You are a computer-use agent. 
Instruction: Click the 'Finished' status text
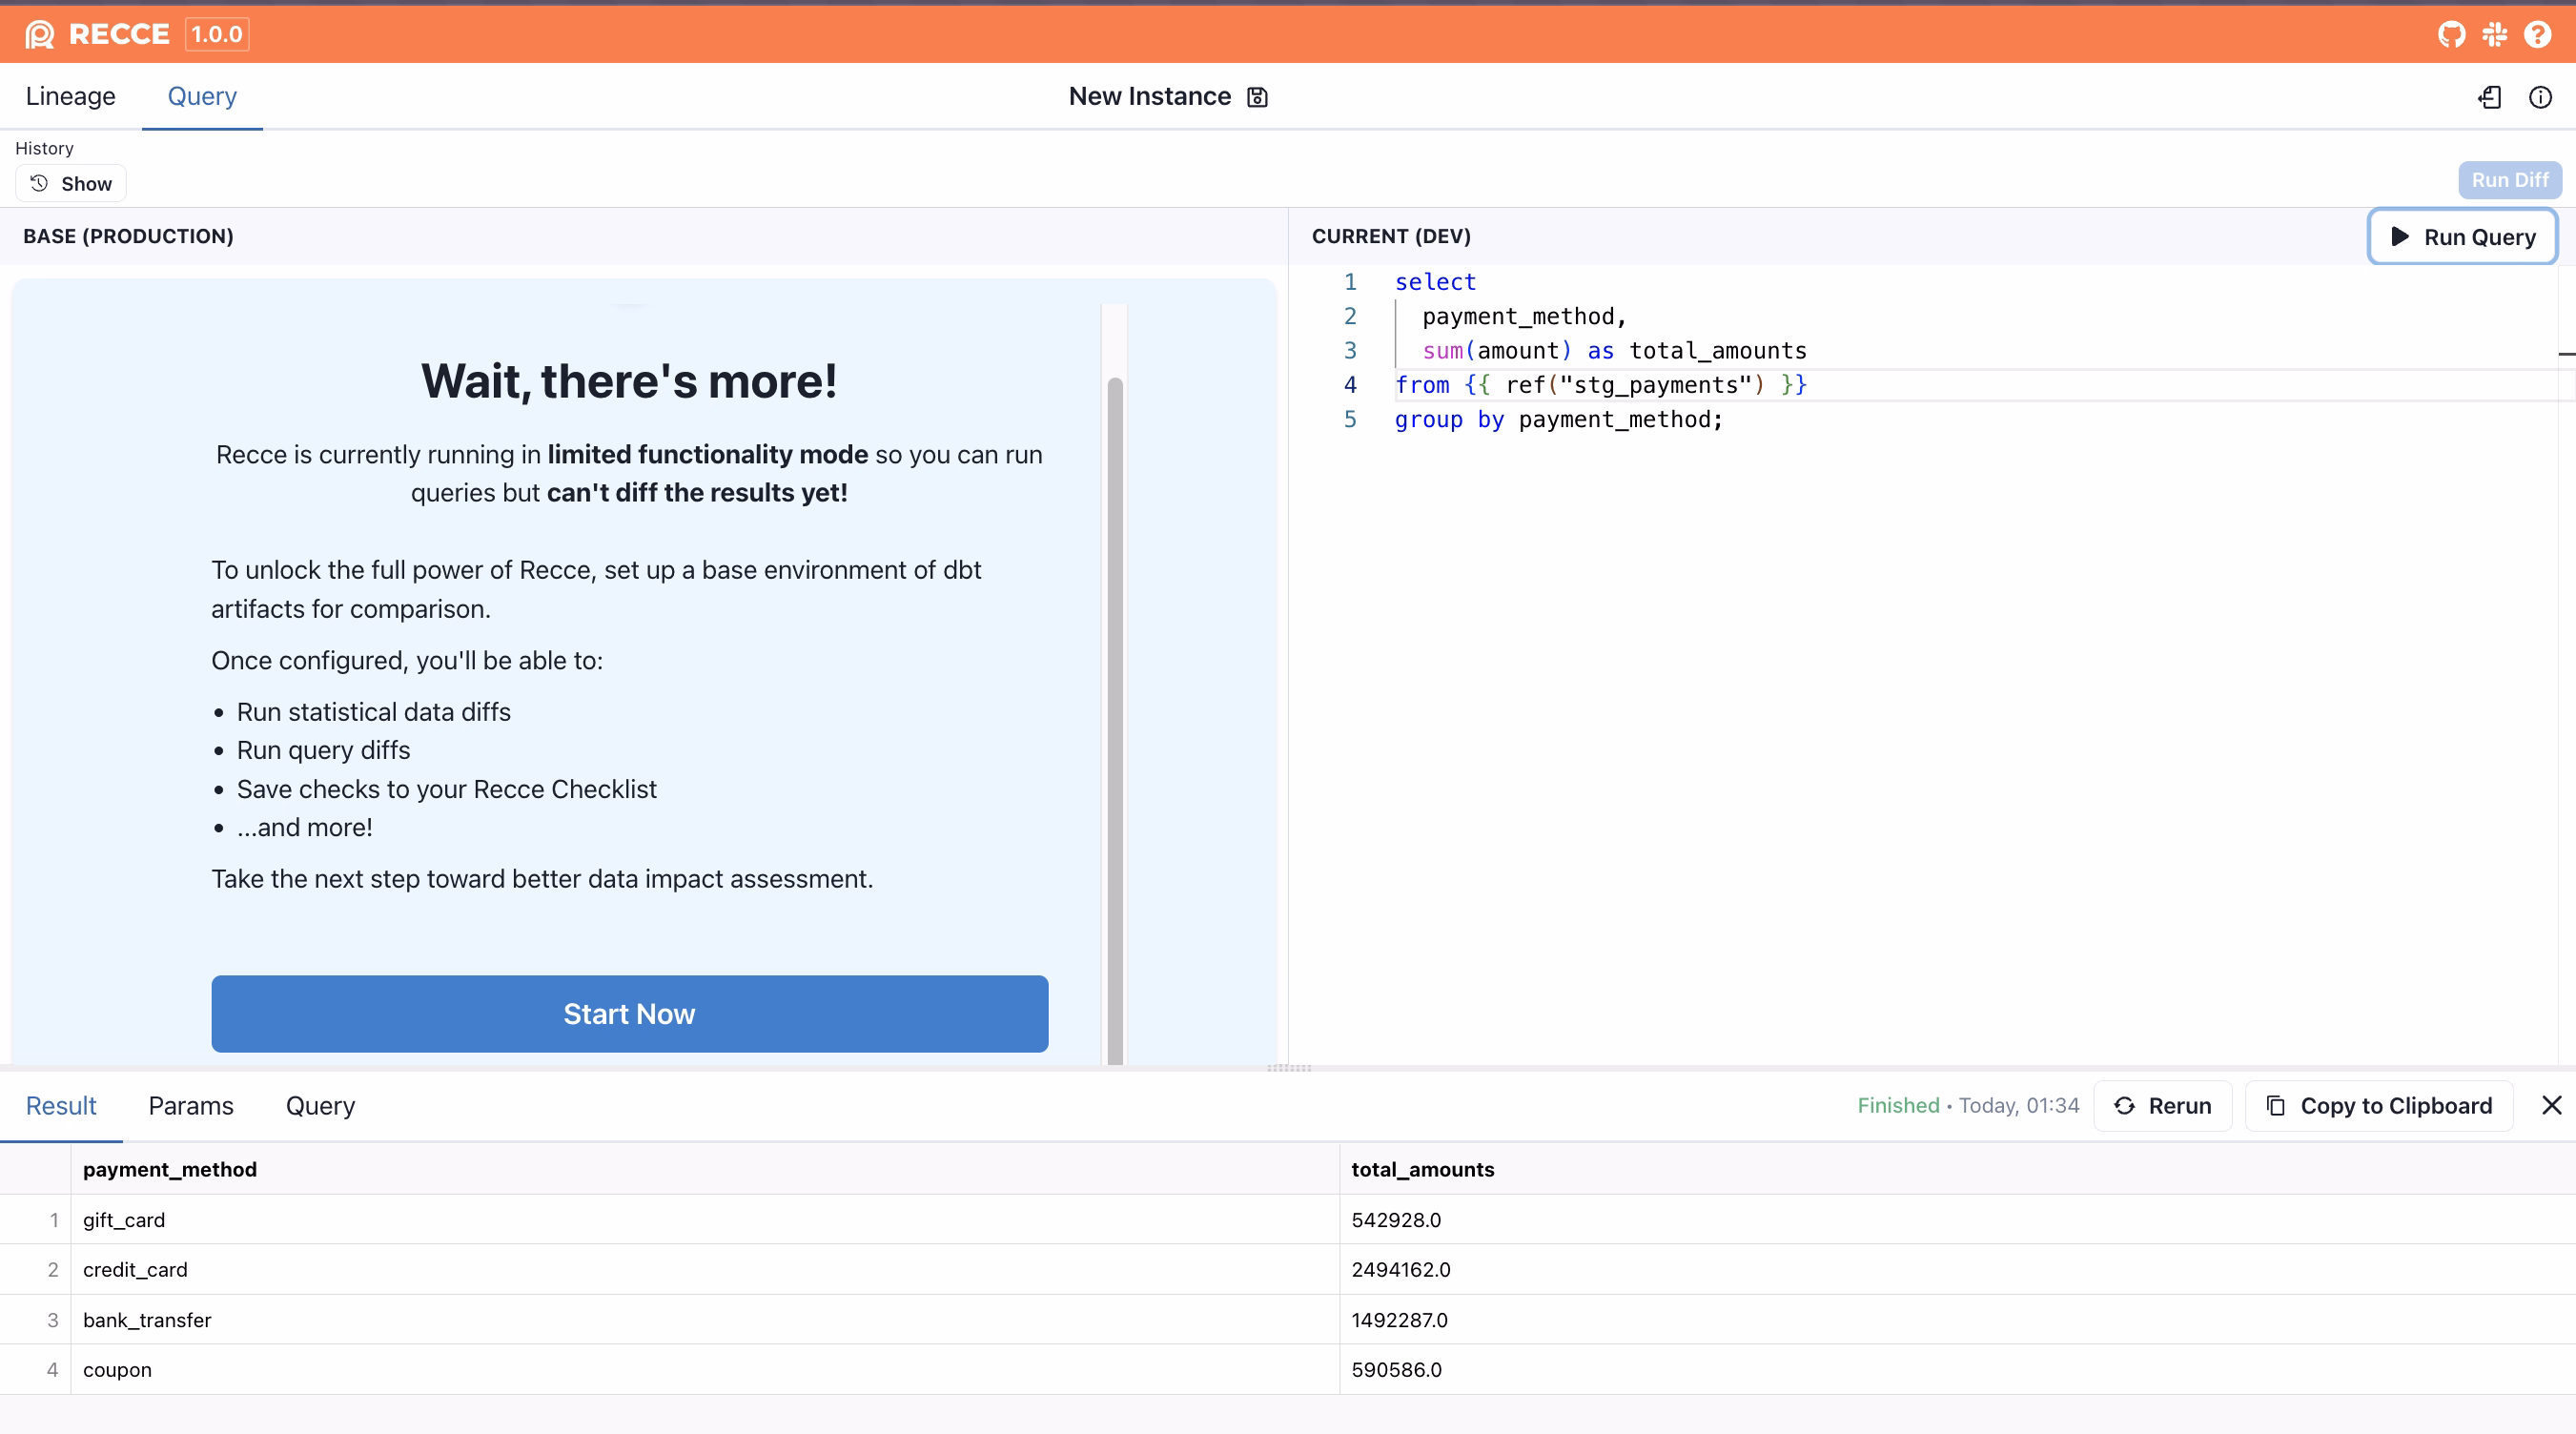pyautogui.click(x=1898, y=1105)
